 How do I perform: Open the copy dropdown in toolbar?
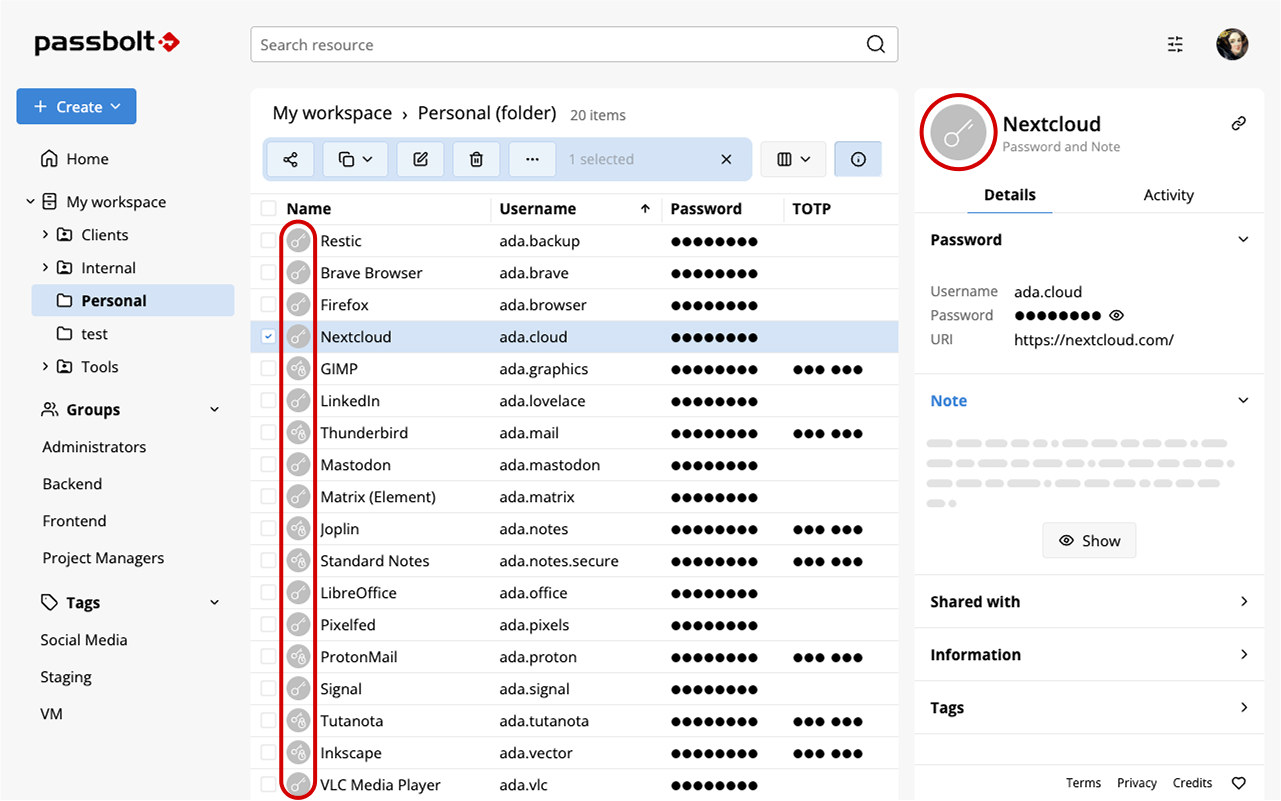coord(355,159)
